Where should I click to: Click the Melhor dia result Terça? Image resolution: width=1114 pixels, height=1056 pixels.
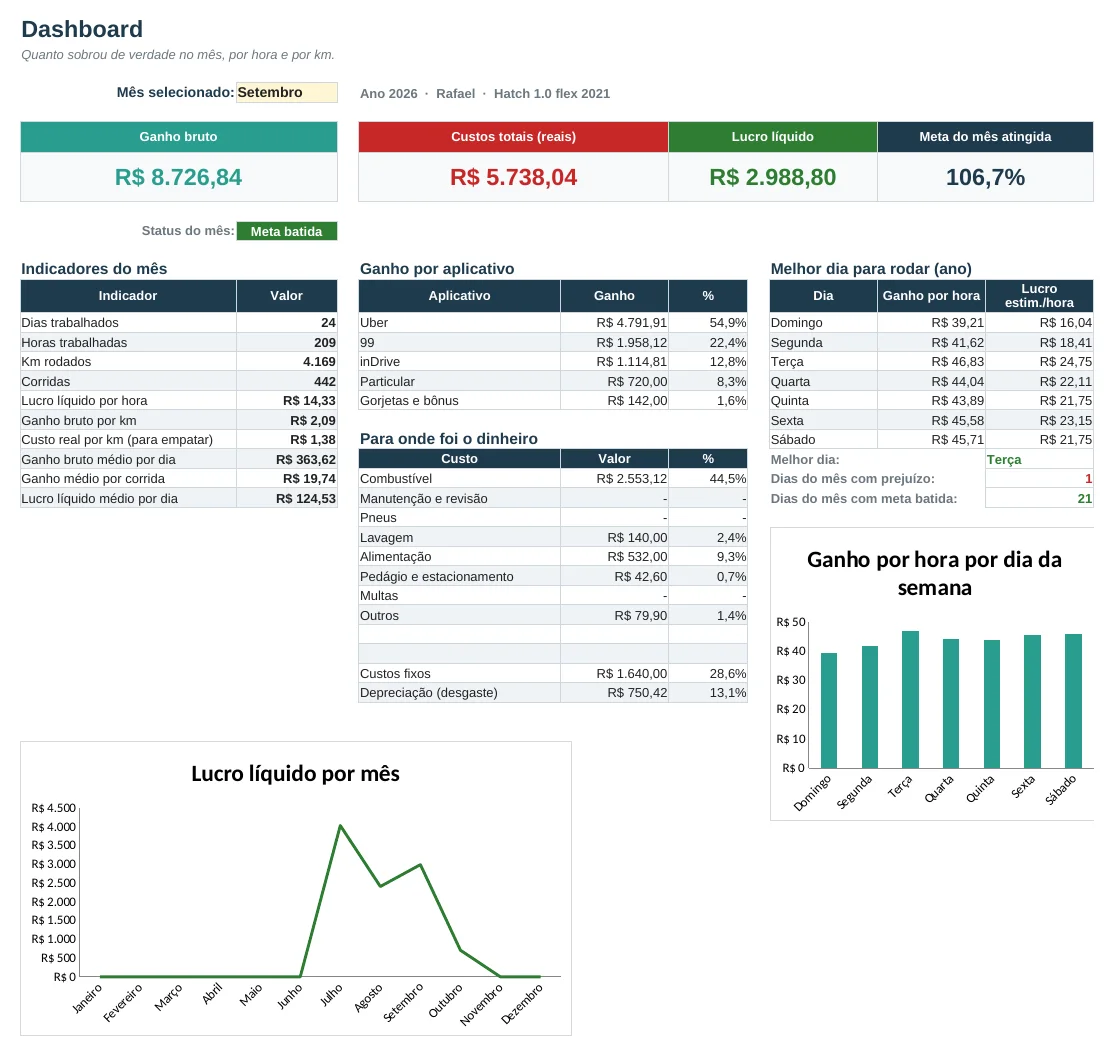point(1039,460)
